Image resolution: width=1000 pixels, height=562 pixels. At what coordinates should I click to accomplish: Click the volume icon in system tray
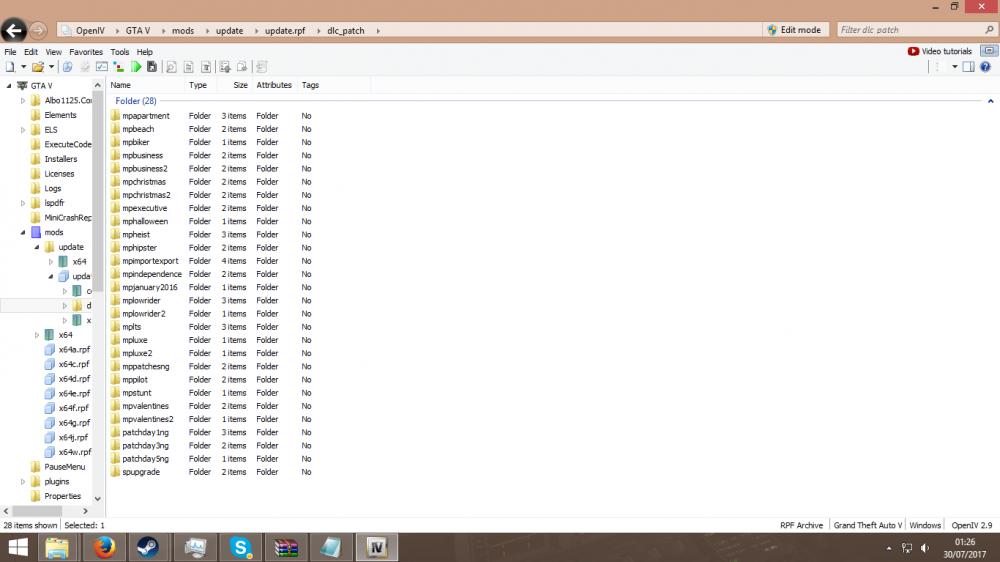point(925,548)
